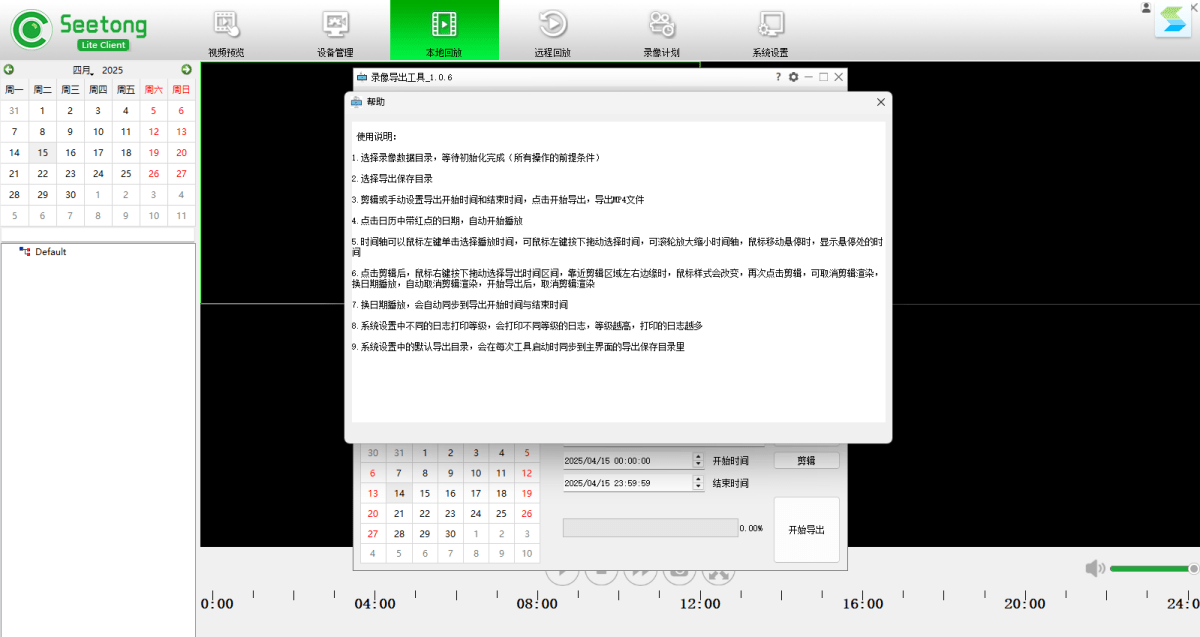Start export with the 开始导出 button
Screen dimensions: 1200x637
pyautogui.click(x=806, y=530)
